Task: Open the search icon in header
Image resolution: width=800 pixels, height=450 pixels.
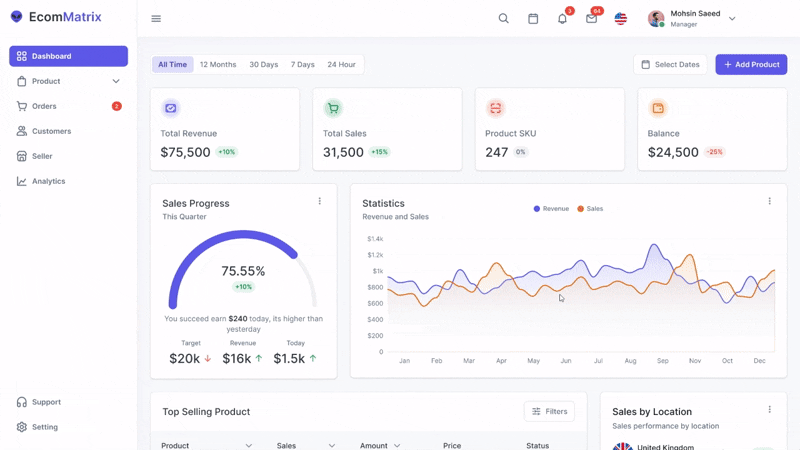Action: [x=504, y=19]
